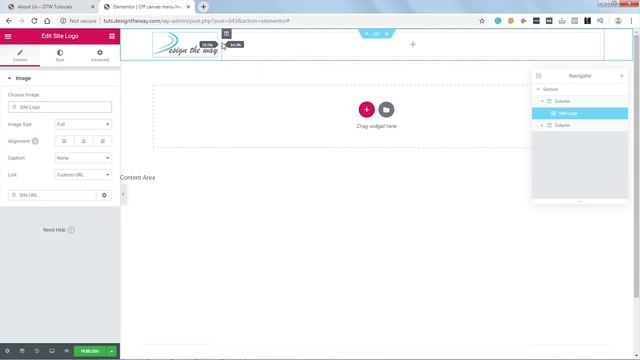Preview changes with footer eye icon
This screenshot has height=360, width=640.
(67, 351)
